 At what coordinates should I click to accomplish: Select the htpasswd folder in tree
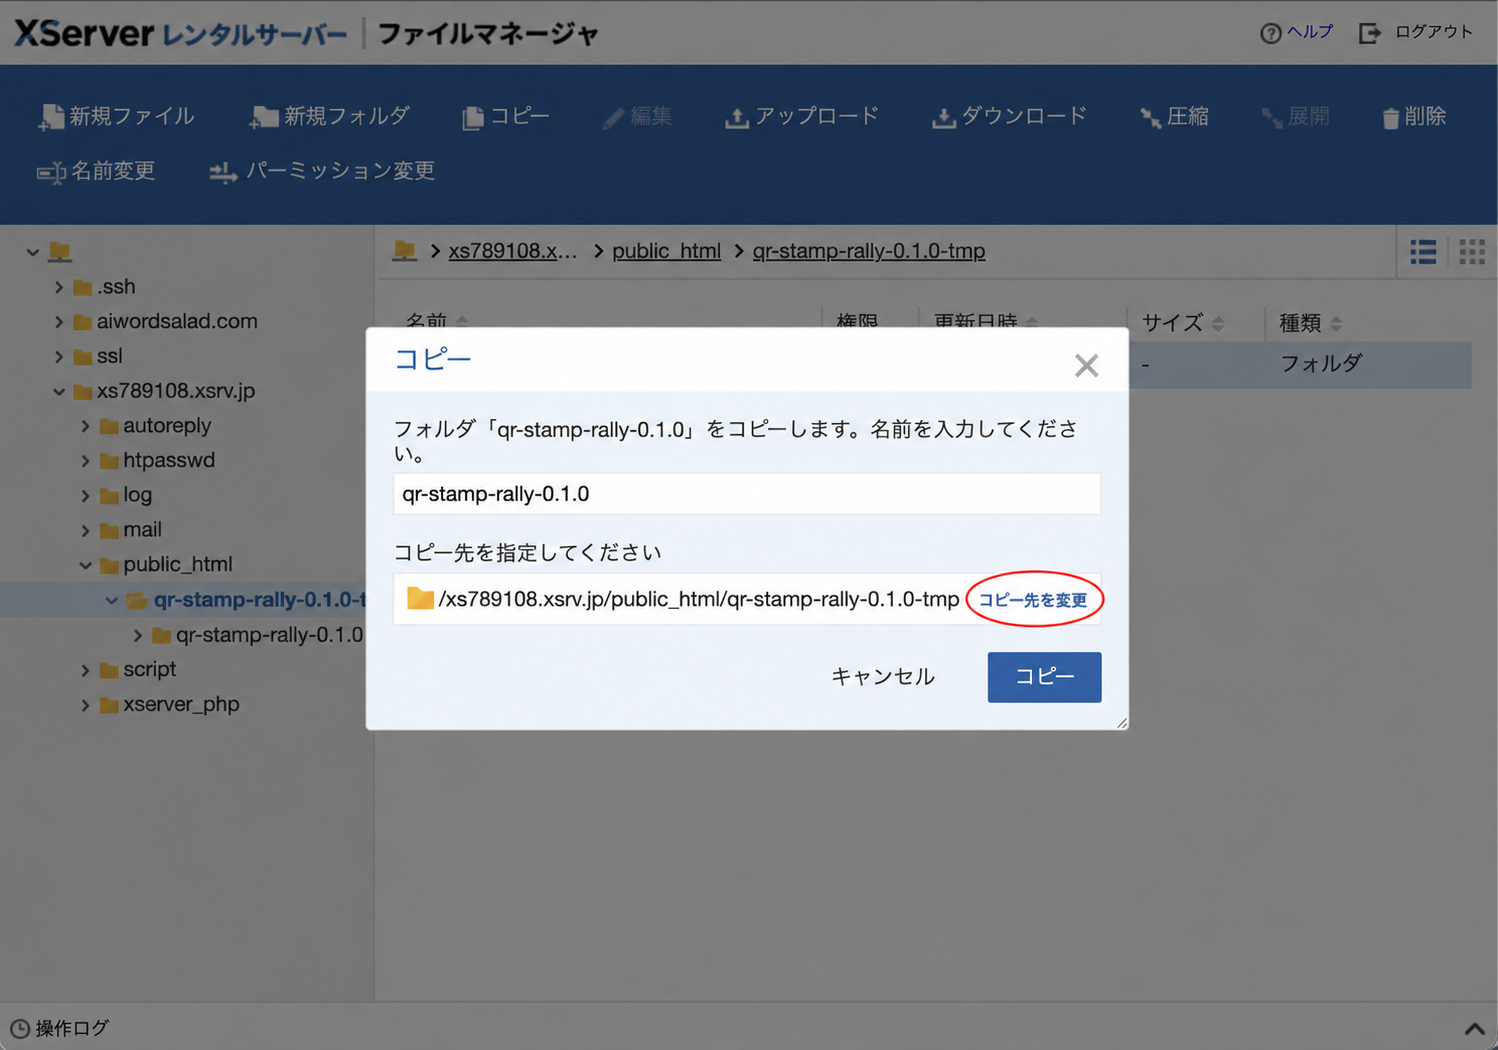158,460
